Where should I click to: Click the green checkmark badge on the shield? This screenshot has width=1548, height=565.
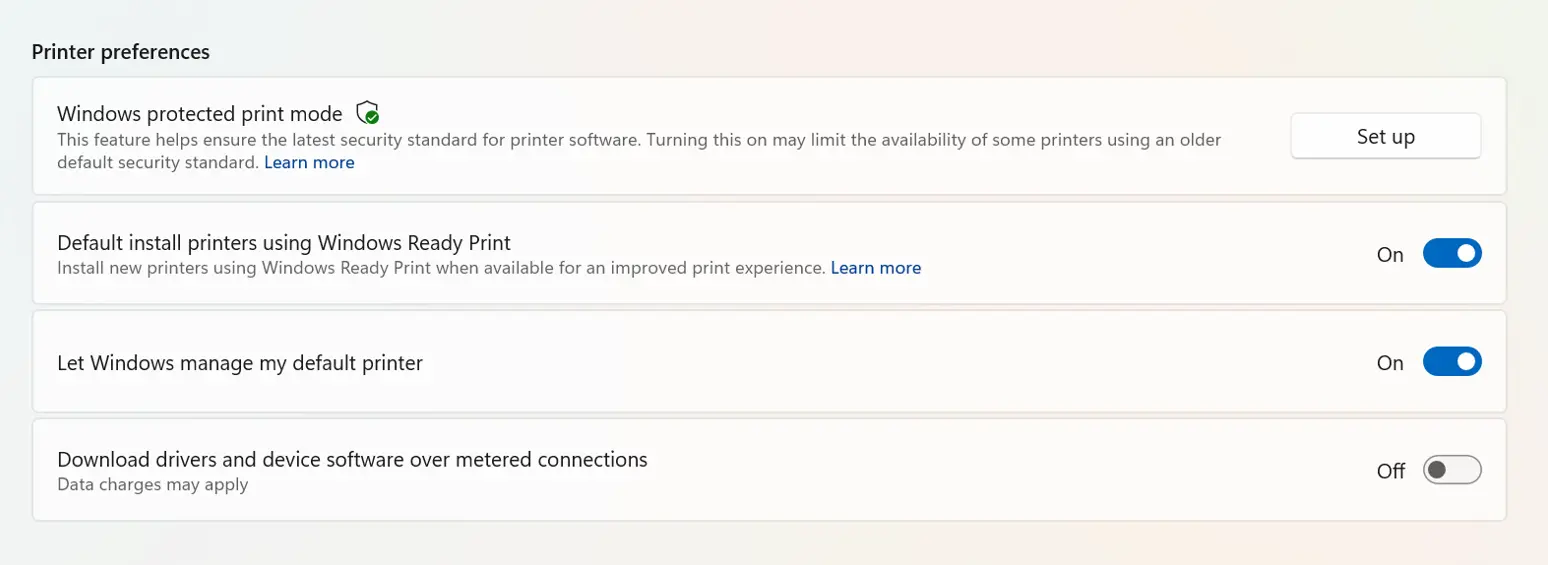(x=373, y=117)
